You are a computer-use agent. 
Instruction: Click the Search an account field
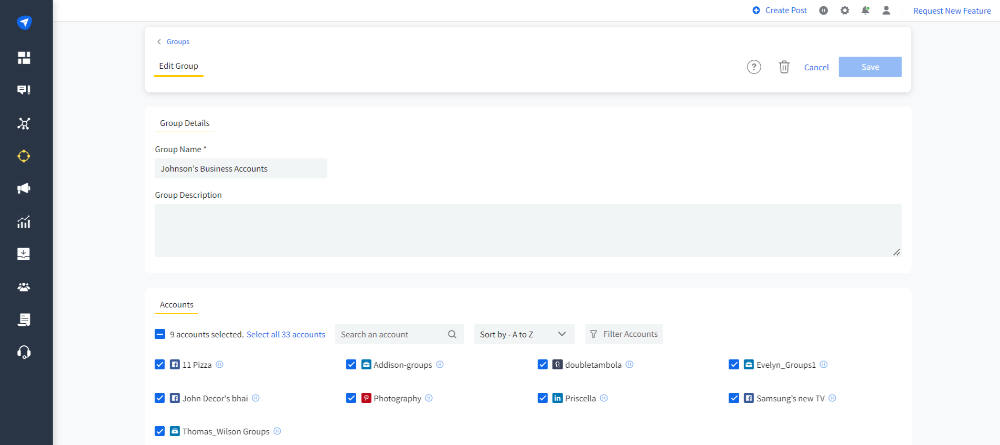click(x=399, y=334)
